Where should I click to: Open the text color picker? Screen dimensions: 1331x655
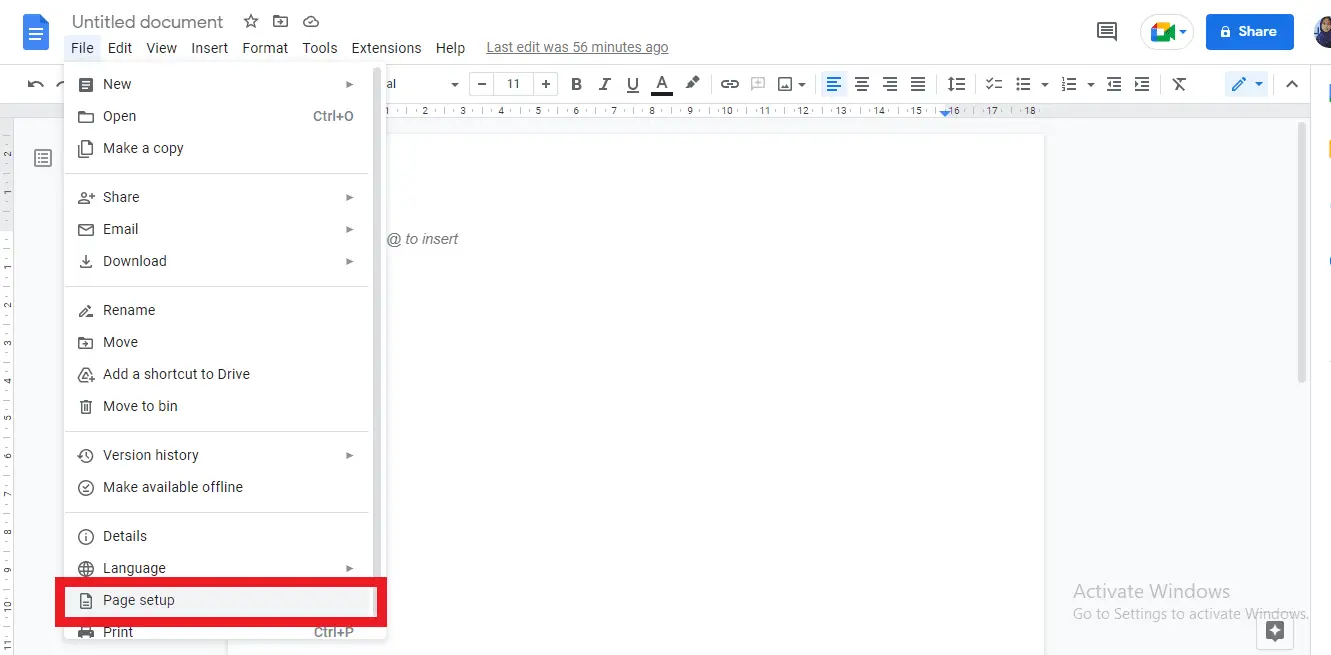pyautogui.click(x=661, y=84)
